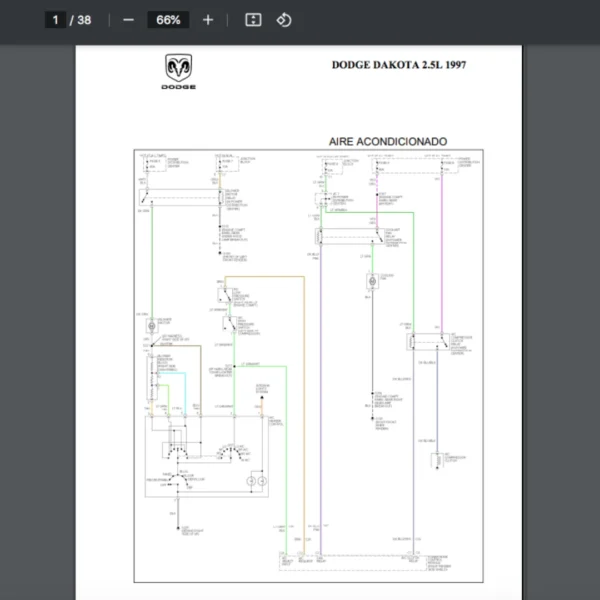Click the zoom out minus icon

pyautogui.click(x=128, y=20)
